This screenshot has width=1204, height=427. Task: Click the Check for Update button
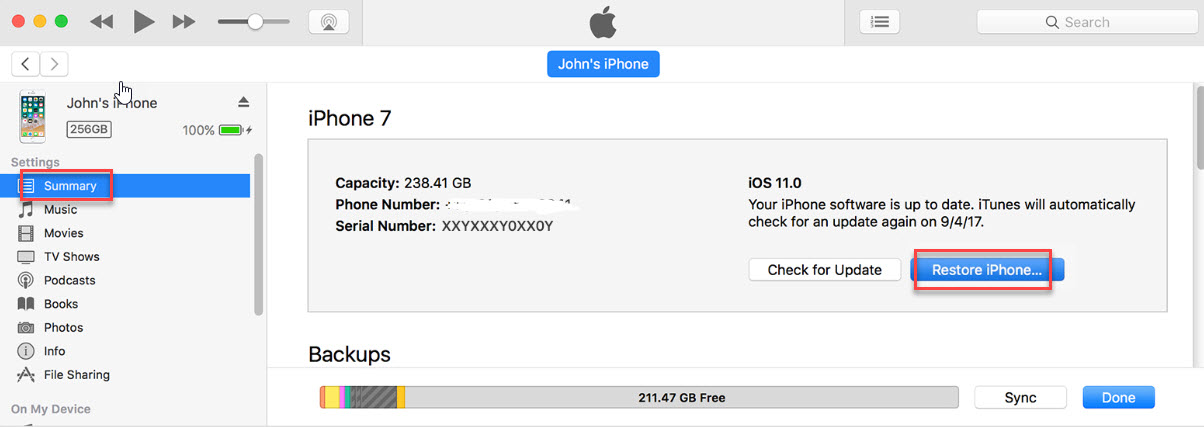[824, 270]
